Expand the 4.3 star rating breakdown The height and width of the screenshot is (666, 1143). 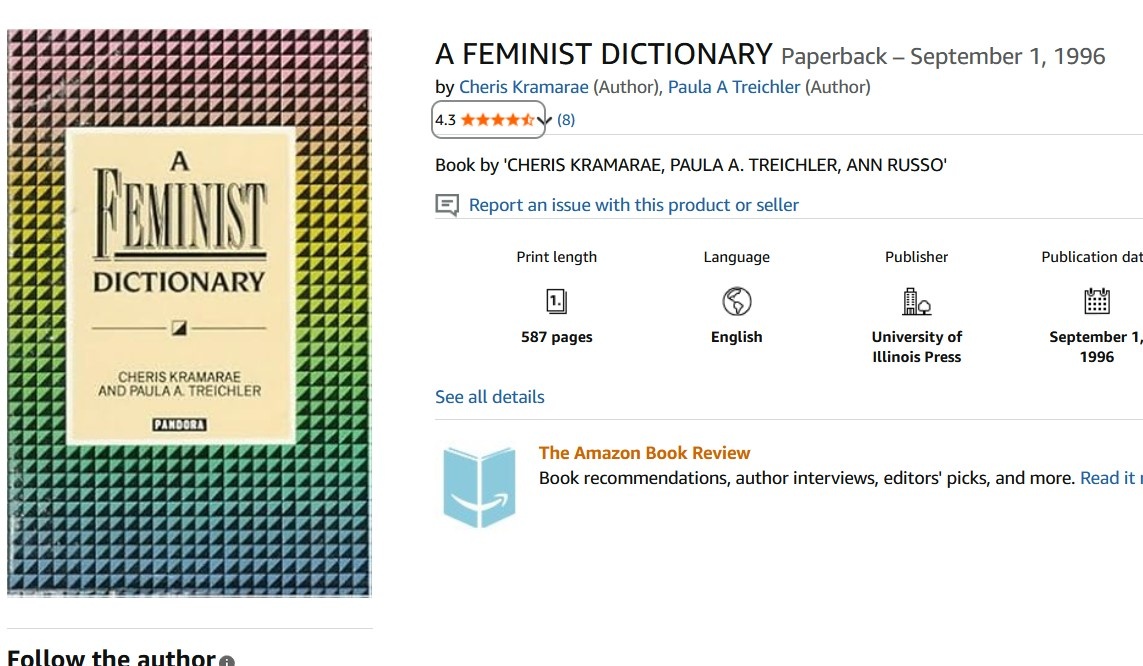(x=489, y=119)
